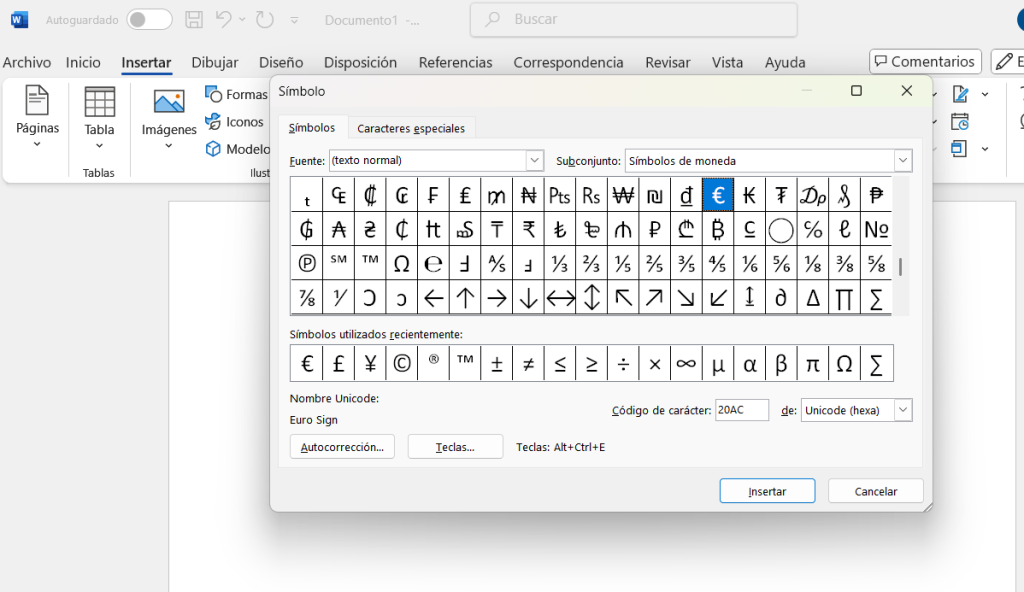Open the Fuente dropdown
1024x592 pixels.
coord(535,160)
